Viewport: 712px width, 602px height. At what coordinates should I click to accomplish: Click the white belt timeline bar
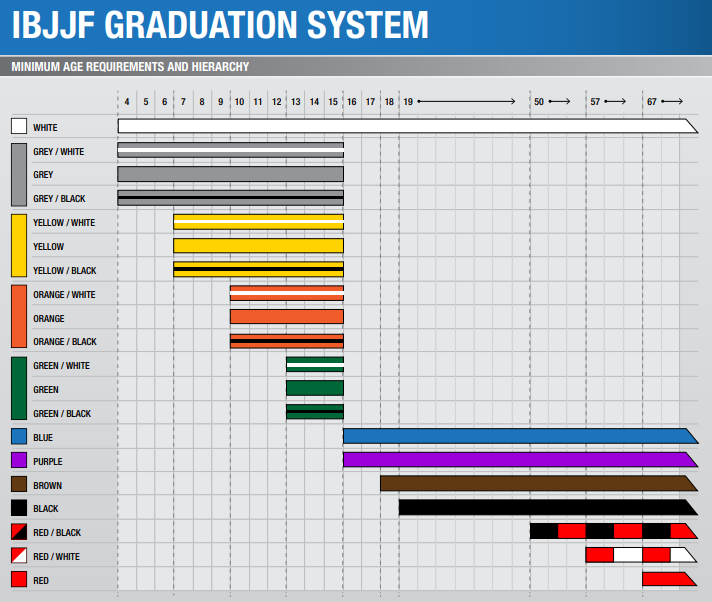pyautogui.click(x=408, y=126)
